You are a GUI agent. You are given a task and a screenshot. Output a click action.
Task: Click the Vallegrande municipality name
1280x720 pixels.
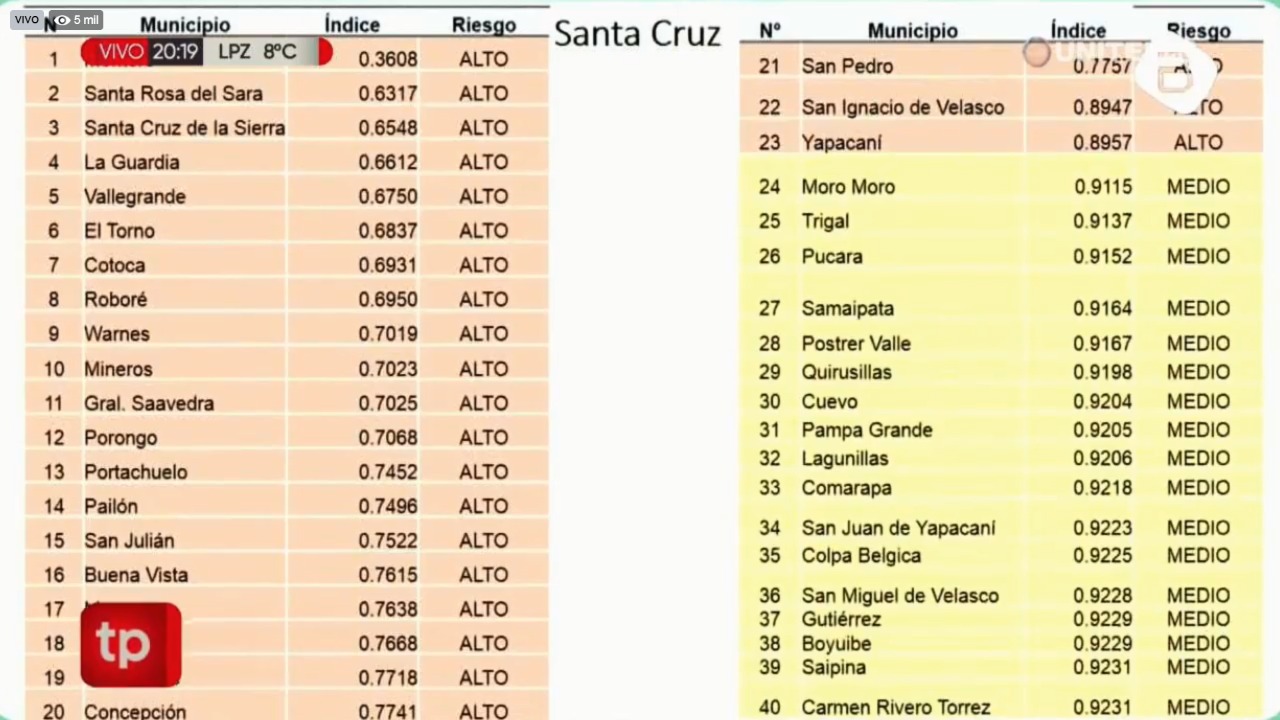click(x=135, y=197)
